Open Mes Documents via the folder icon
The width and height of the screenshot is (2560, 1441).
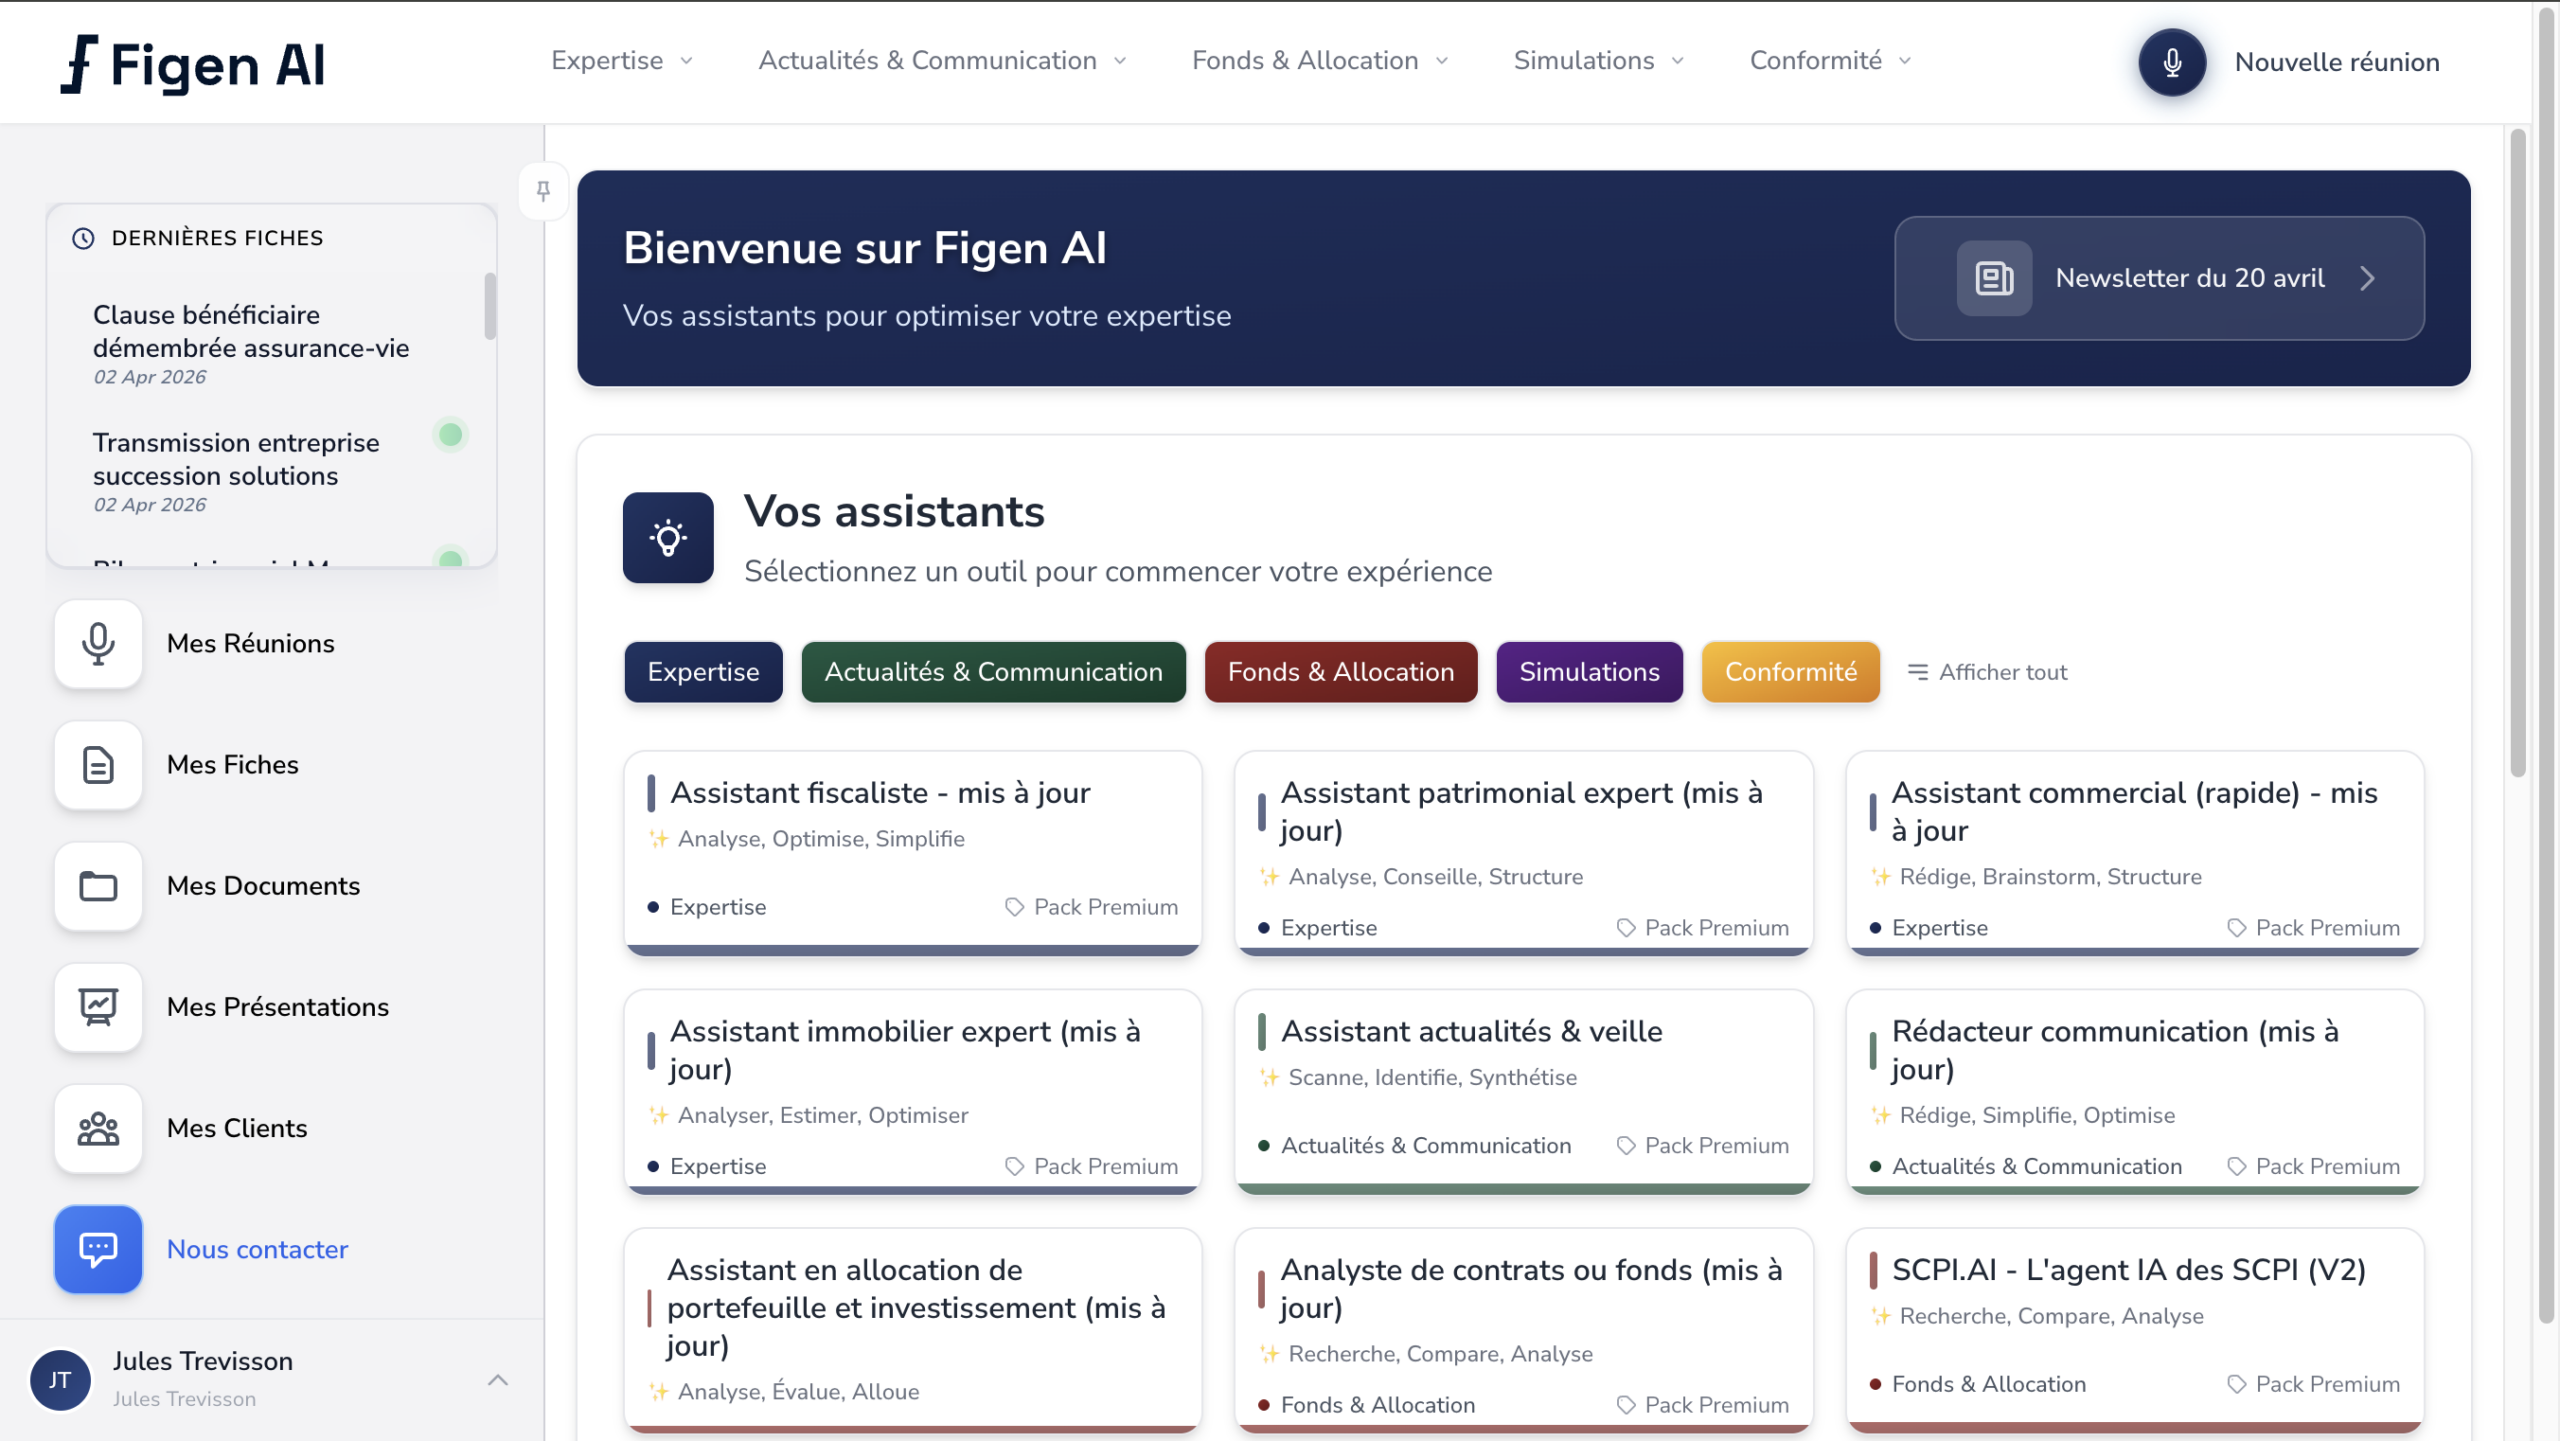[x=97, y=887]
